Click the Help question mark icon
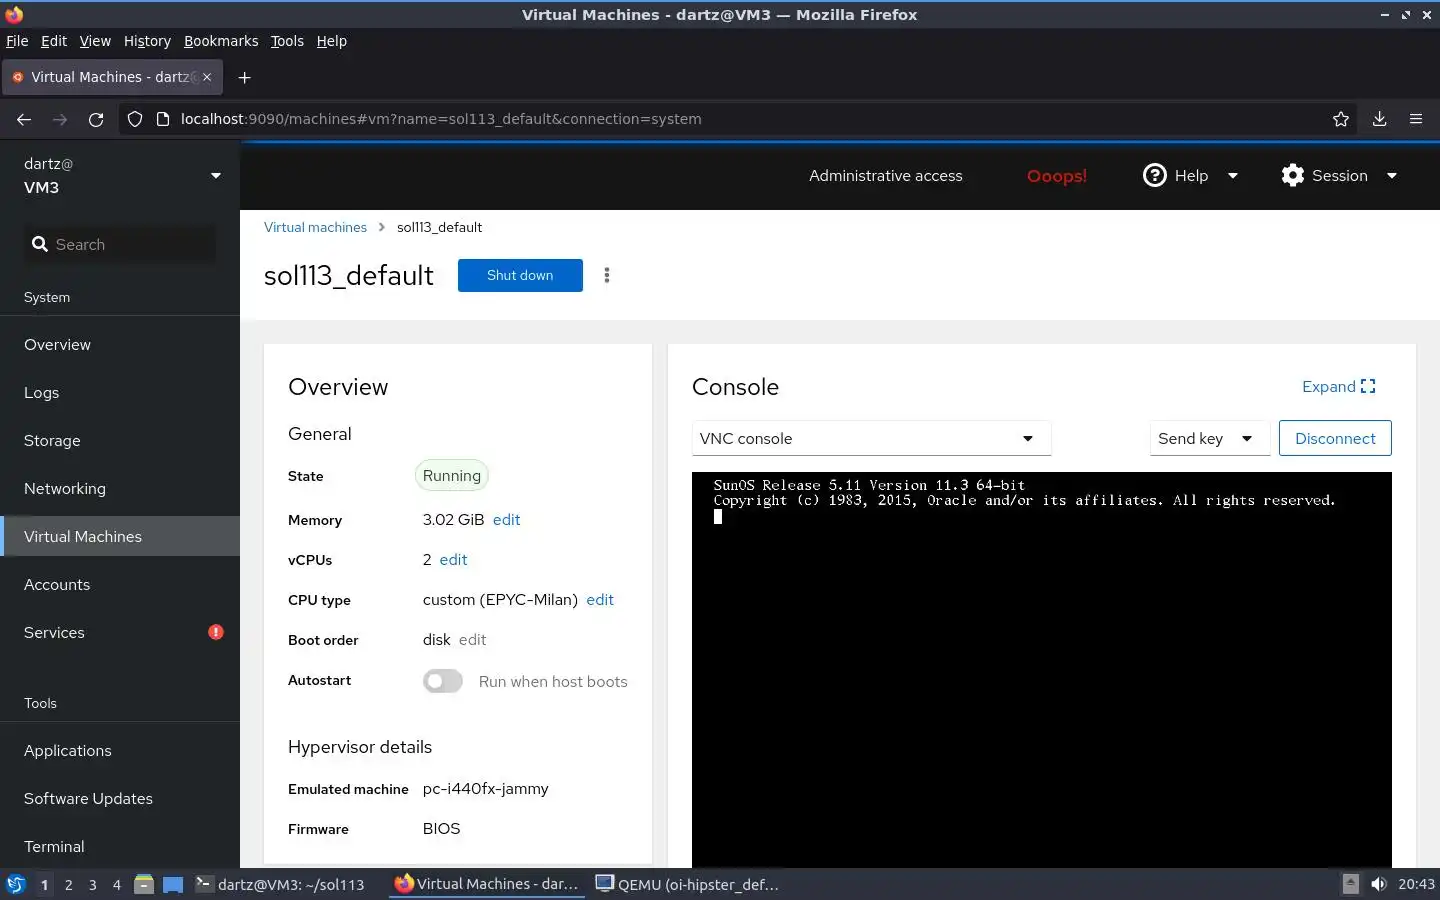Image resolution: width=1440 pixels, height=900 pixels. (1155, 175)
